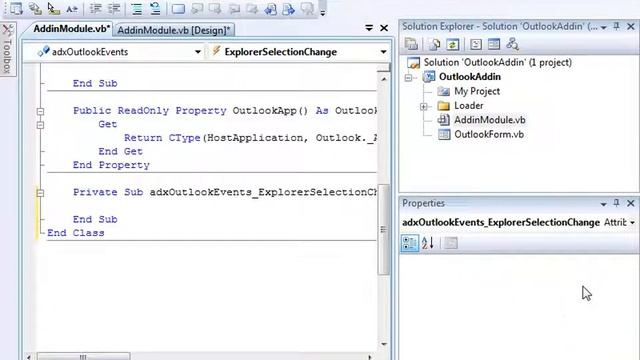Image resolution: width=640 pixels, height=360 pixels.
Task: Click the Display Quick Info toolbar icon
Action: 53,8
